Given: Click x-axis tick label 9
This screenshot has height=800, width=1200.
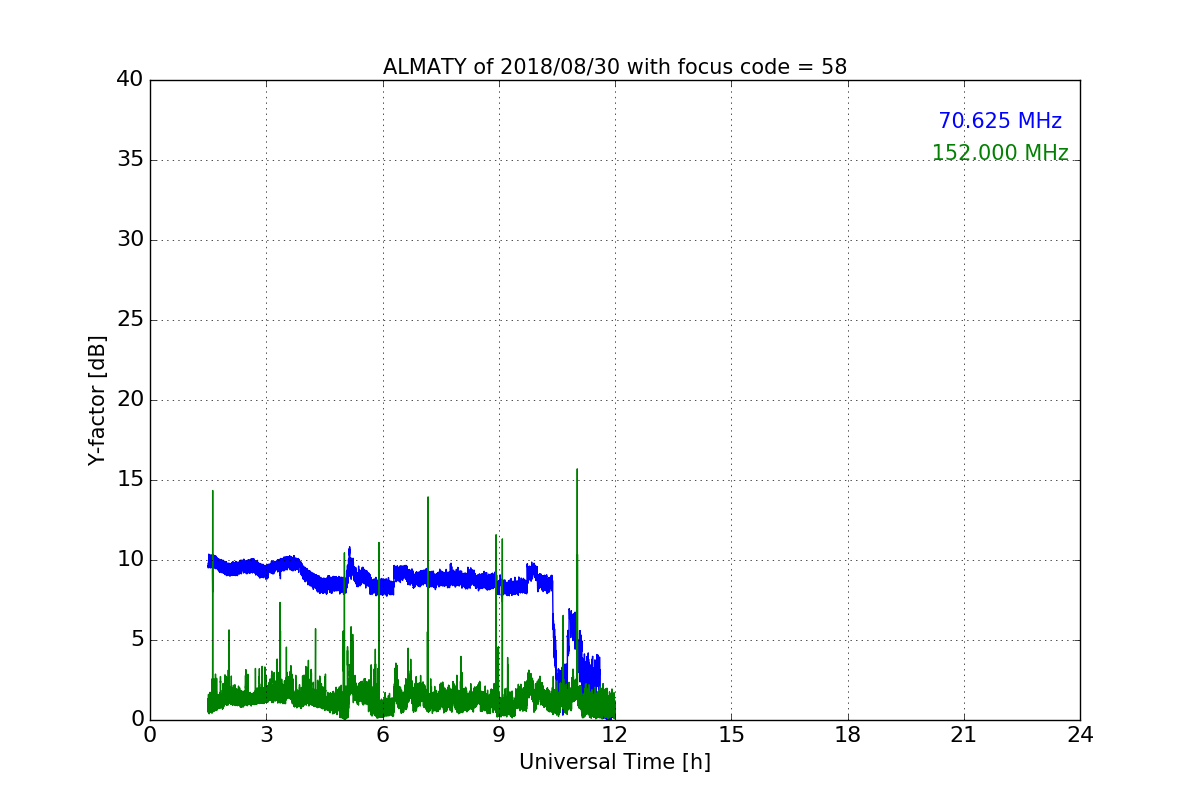Looking at the screenshot, I should point(499,735).
